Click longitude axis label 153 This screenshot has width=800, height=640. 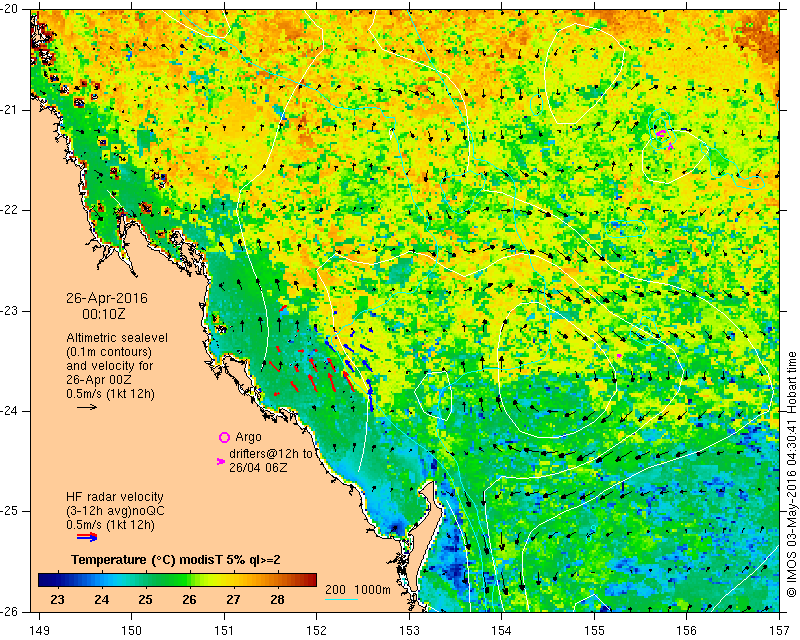pos(410,630)
